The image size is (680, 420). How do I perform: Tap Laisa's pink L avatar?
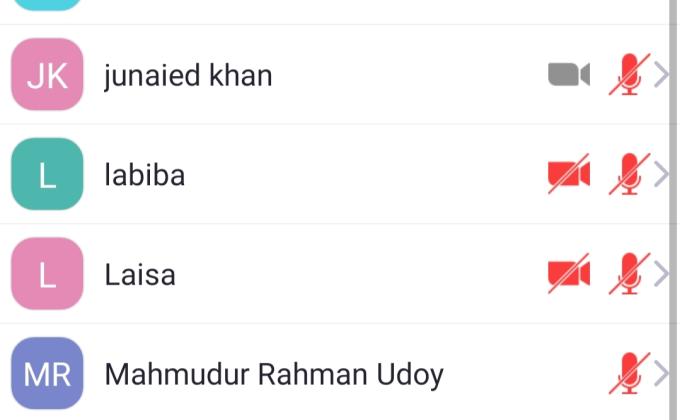click(46, 274)
